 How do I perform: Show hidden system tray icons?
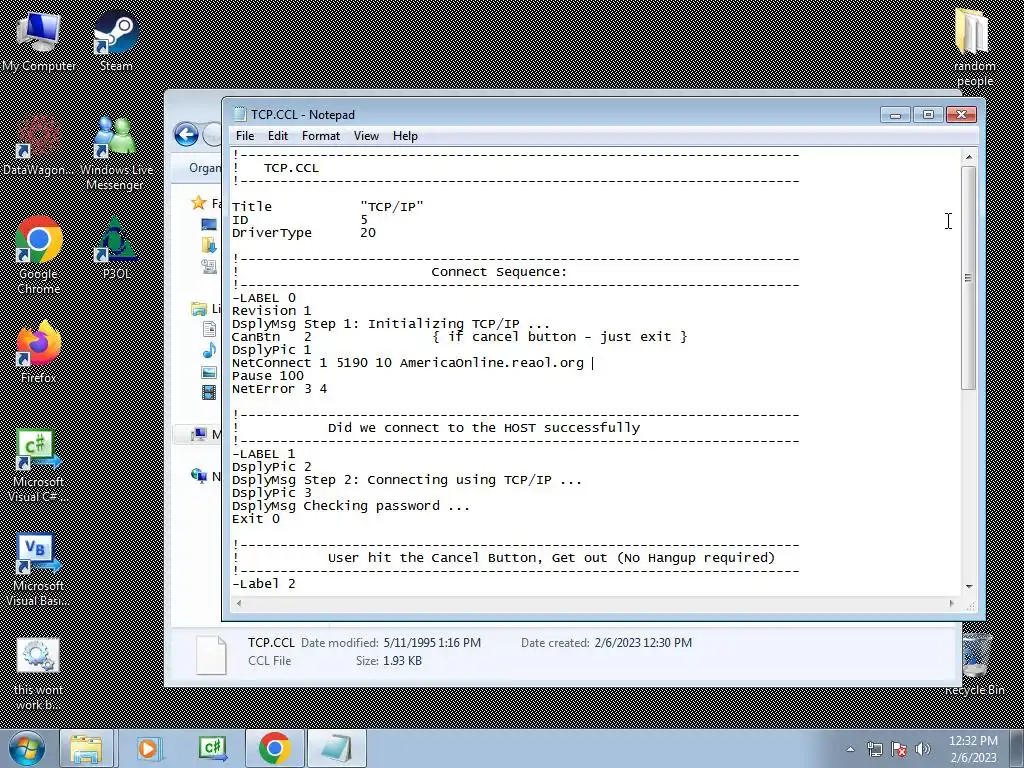tap(850, 749)
